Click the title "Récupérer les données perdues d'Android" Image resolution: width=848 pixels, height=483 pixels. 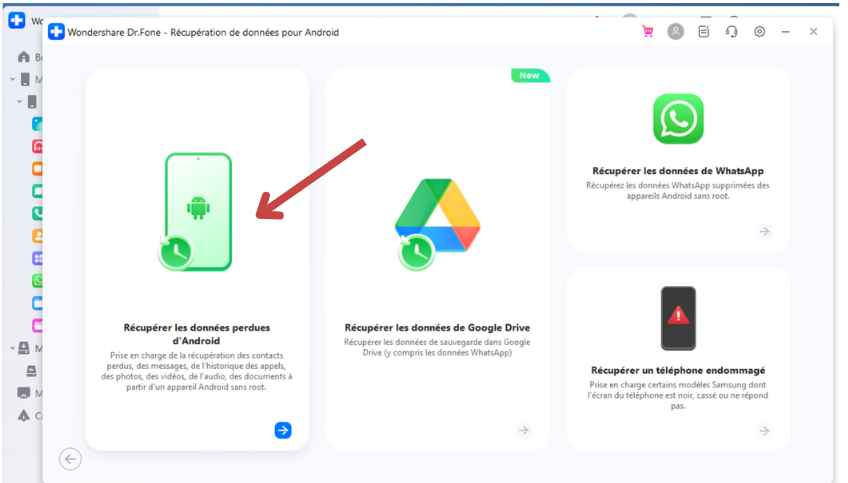[x=196, y=334]
